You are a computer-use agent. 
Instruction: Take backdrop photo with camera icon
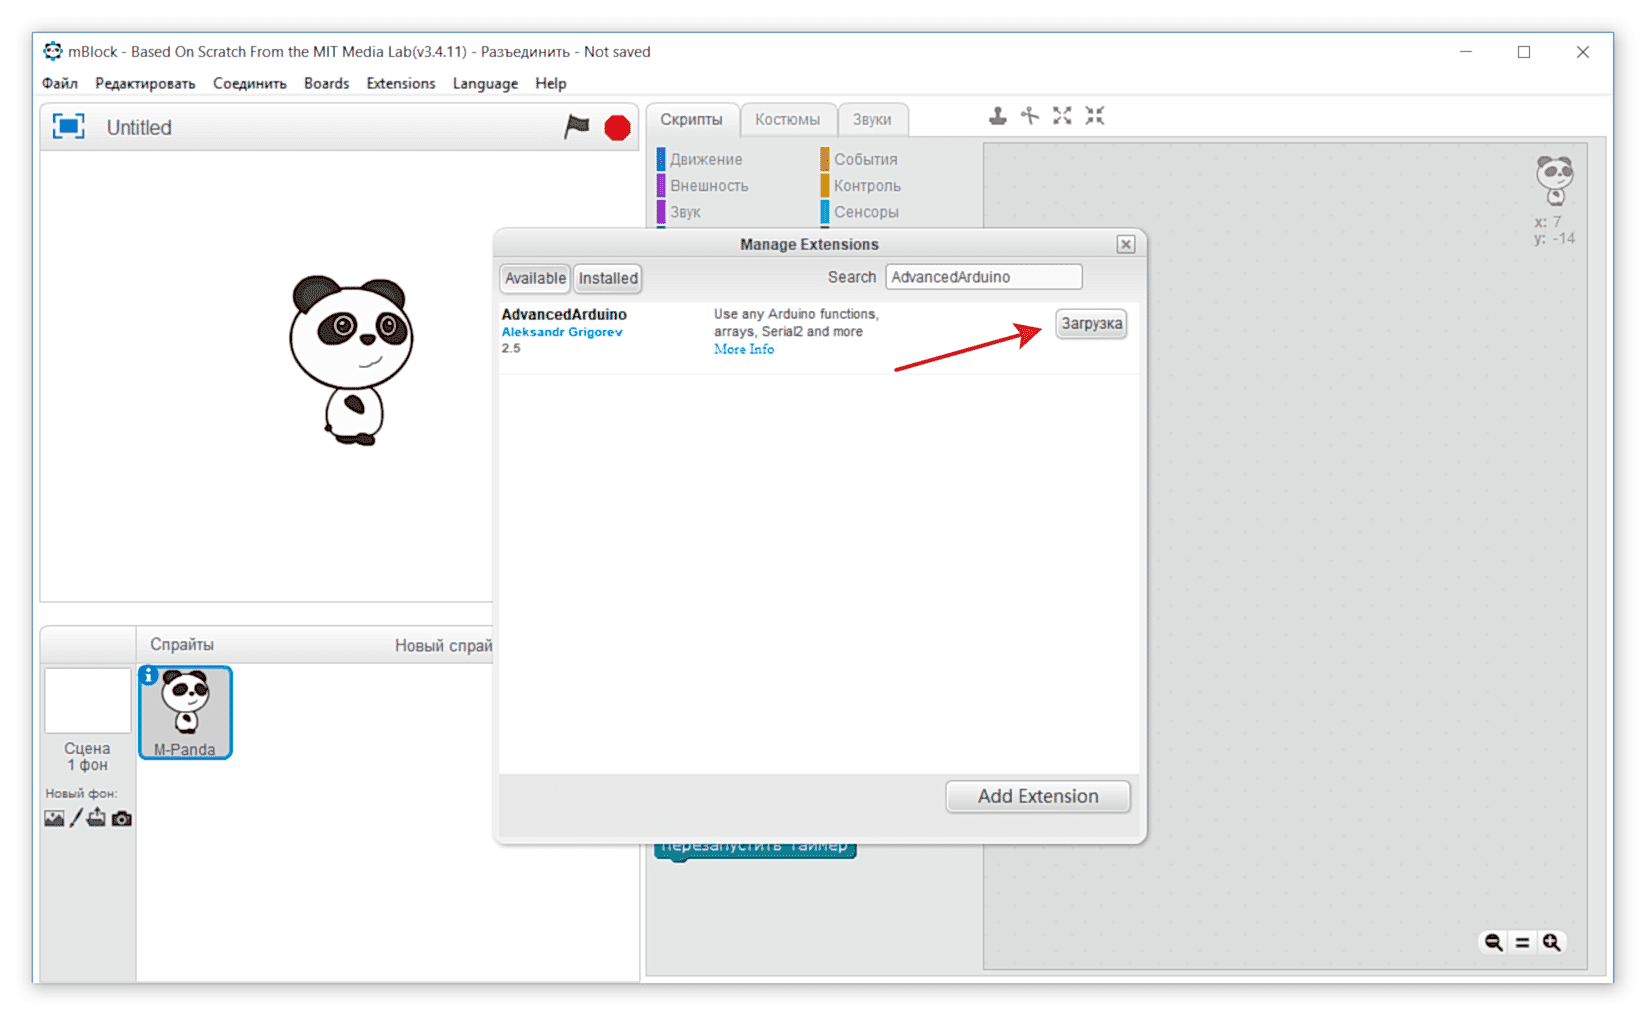(122, 819)
